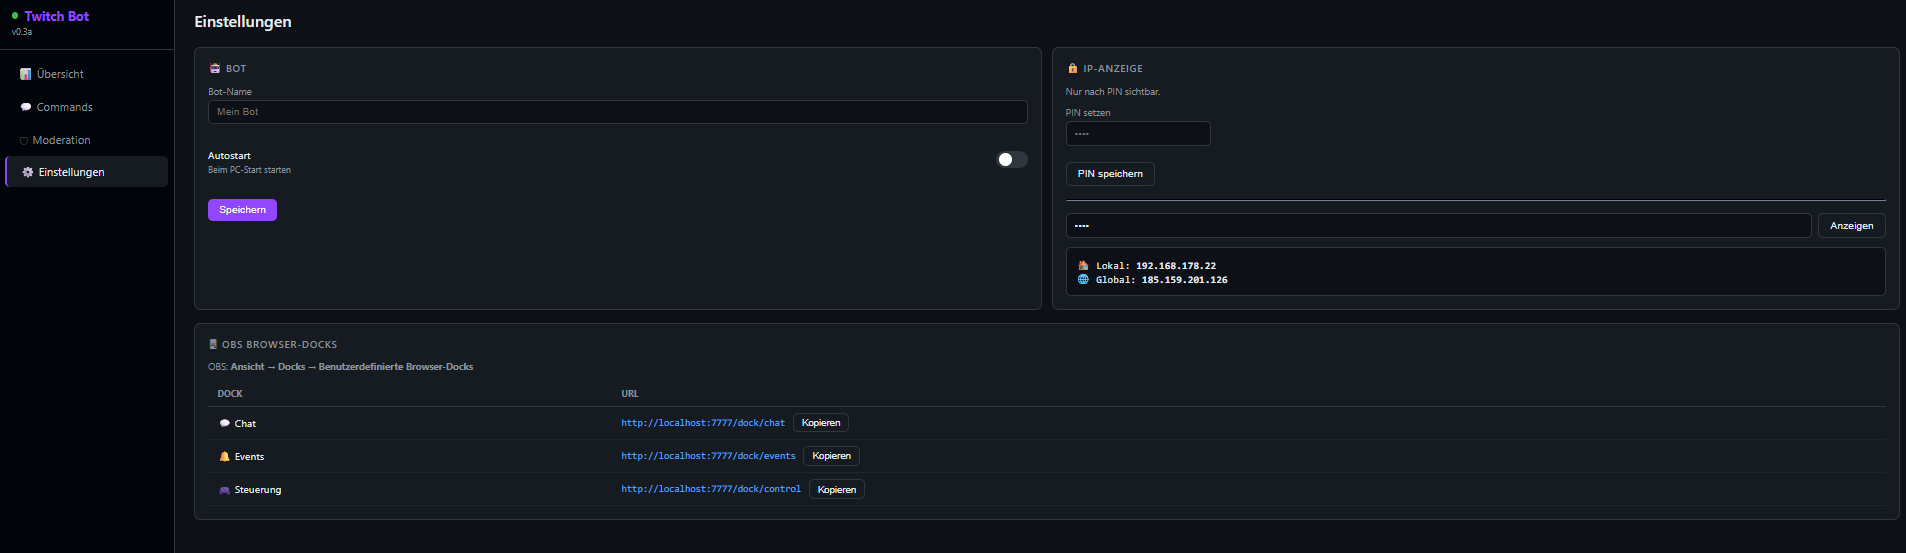Click the Twitch Bot title
Image resolution: width=1906 pixels, height=553 pixels.
coord(56,16)
